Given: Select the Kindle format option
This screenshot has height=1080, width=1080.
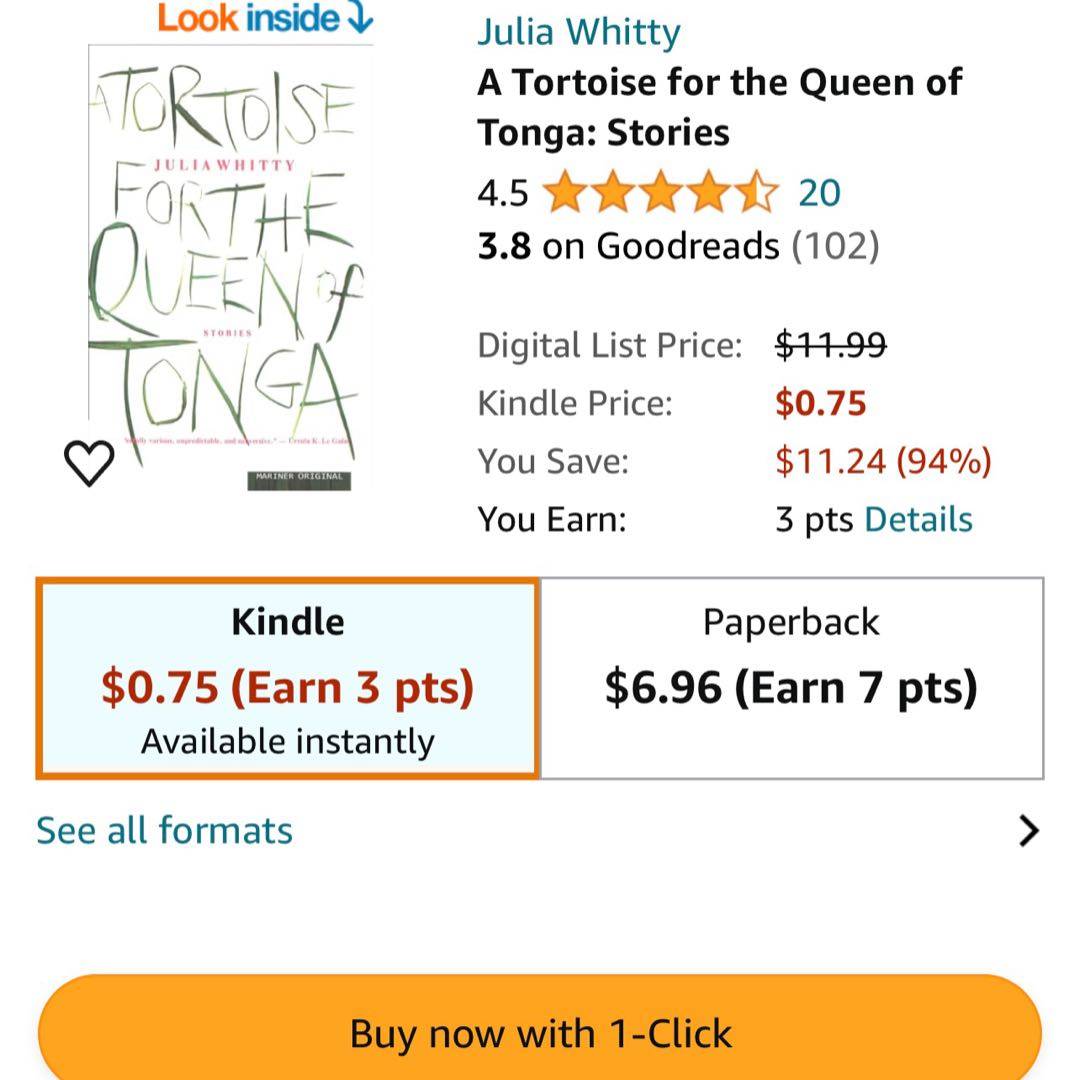Looking at the screenshot, I should (288, 678).
